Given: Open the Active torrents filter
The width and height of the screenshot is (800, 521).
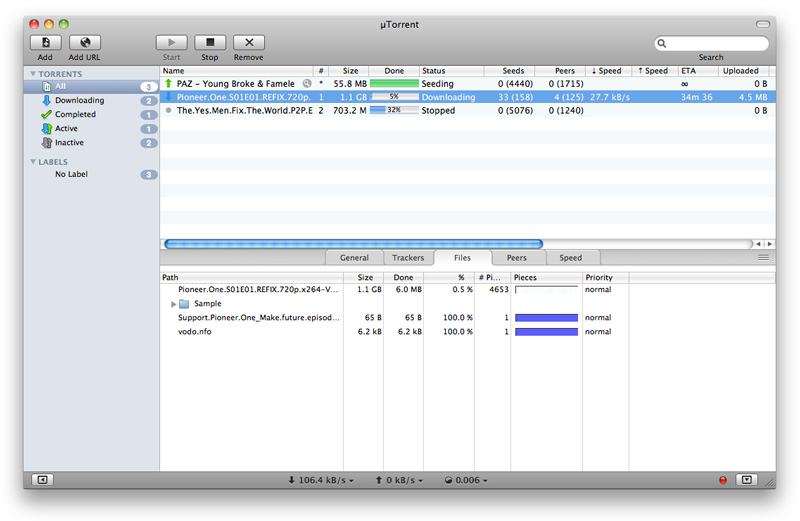Looking at the screenshot, I should 66,129.
